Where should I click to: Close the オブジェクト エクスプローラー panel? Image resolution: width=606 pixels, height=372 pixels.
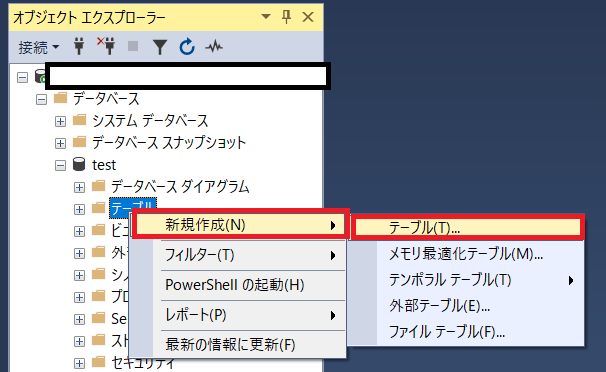coord(308,17)
